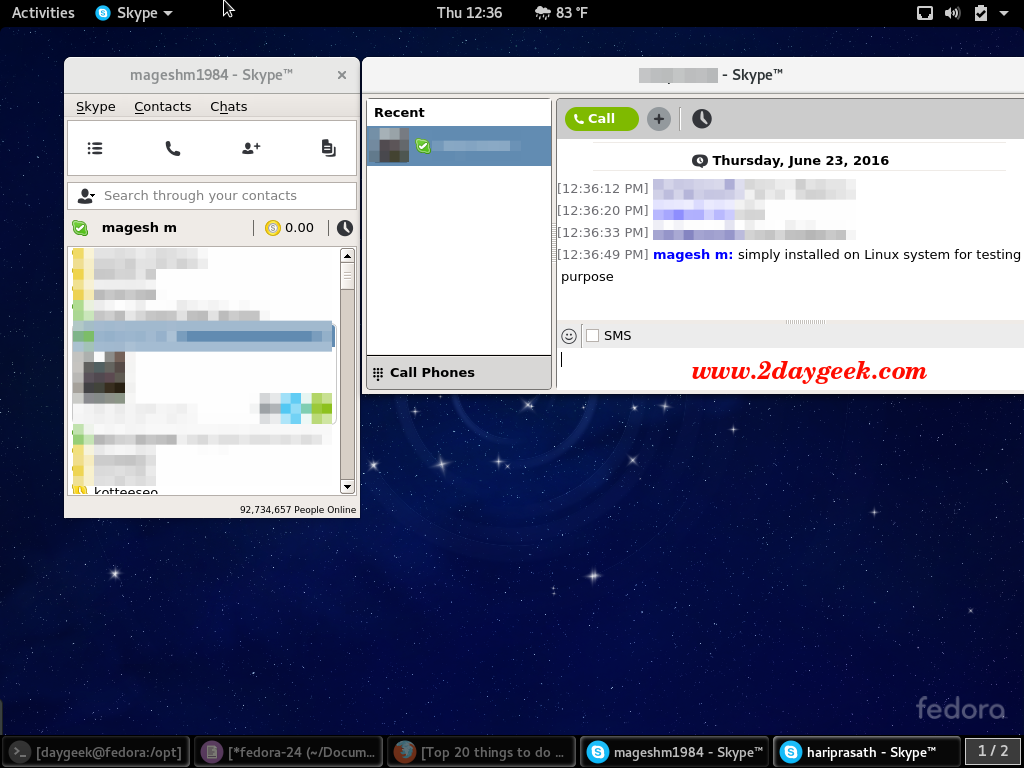Screen dimensions: 1024x768
Task: Click the Thursday, June 23, 2016 date header
Action: (800, 161)
